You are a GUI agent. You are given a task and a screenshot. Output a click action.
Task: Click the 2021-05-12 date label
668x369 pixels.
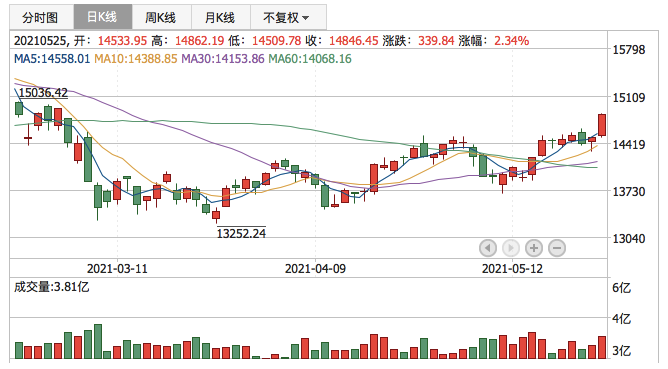tap(513, 268)
